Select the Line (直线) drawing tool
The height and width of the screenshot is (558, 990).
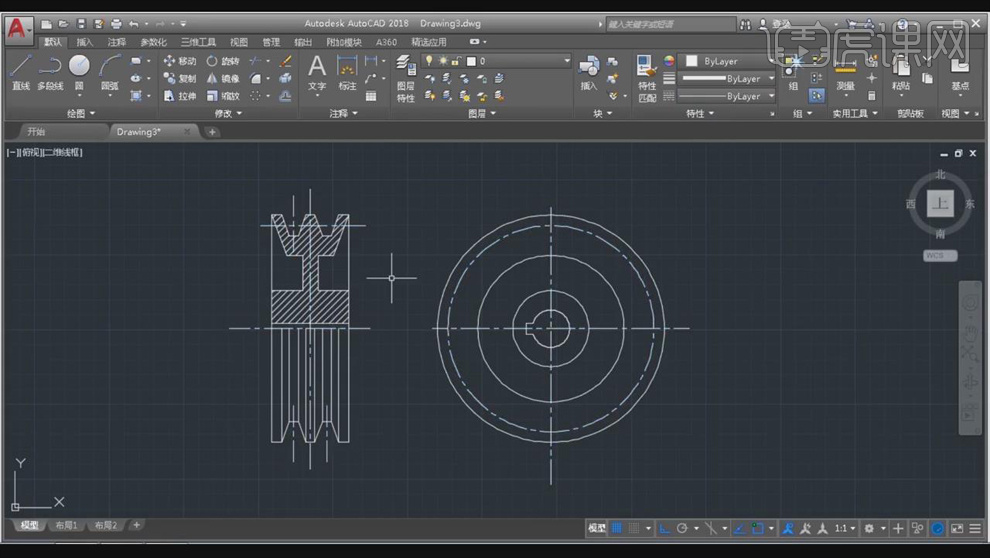coord(20,71)
